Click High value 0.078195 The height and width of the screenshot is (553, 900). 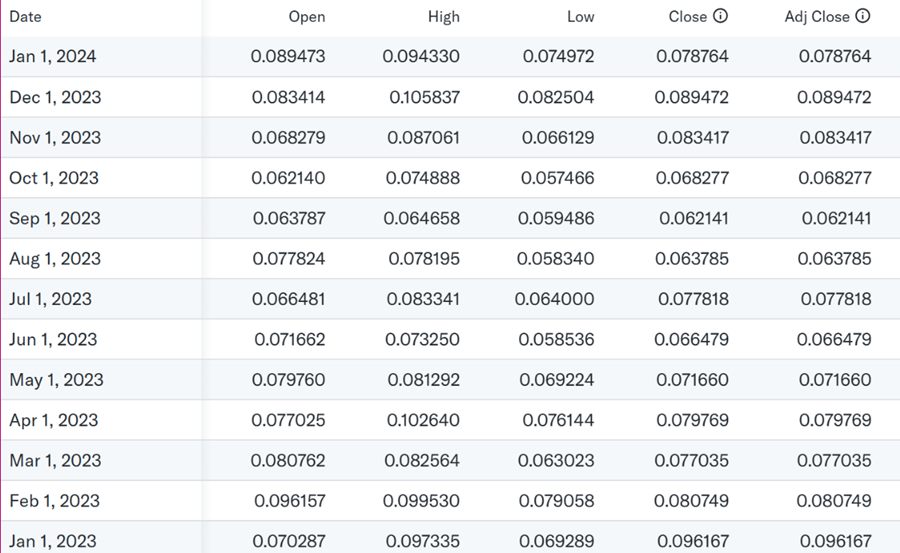click(424, 258)
